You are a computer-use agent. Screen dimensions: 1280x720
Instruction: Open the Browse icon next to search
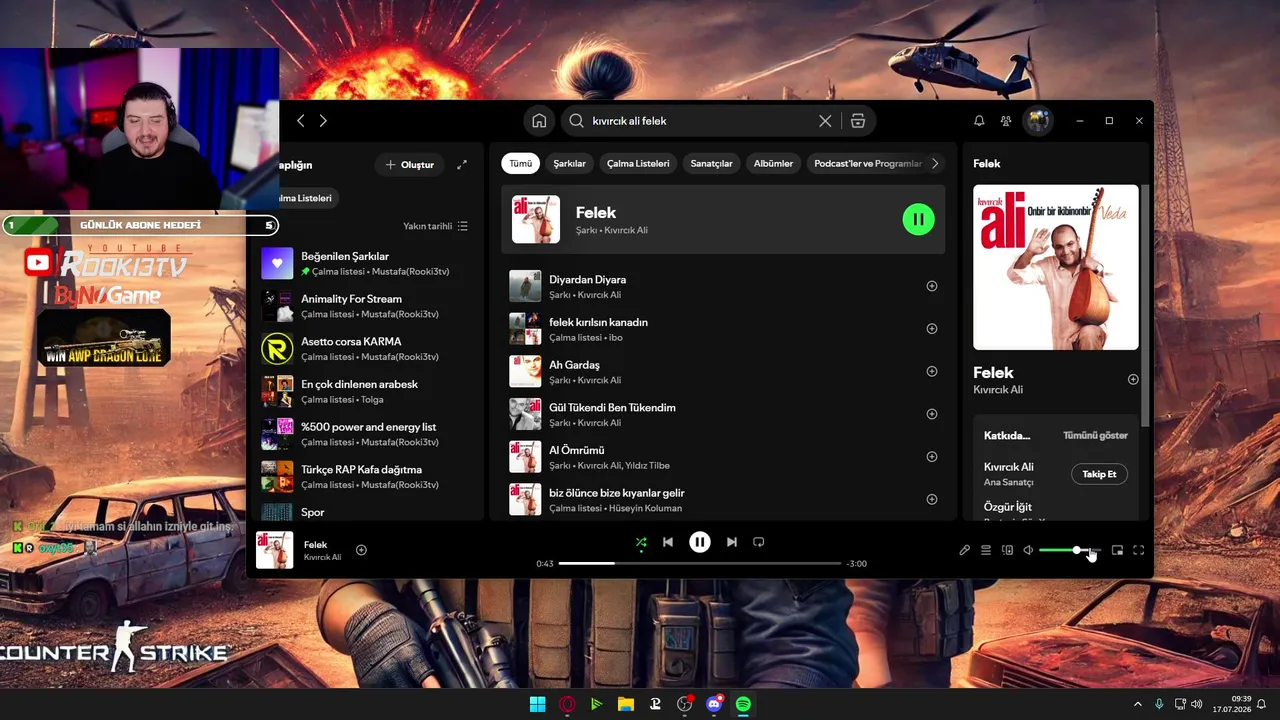click(858, 121)
